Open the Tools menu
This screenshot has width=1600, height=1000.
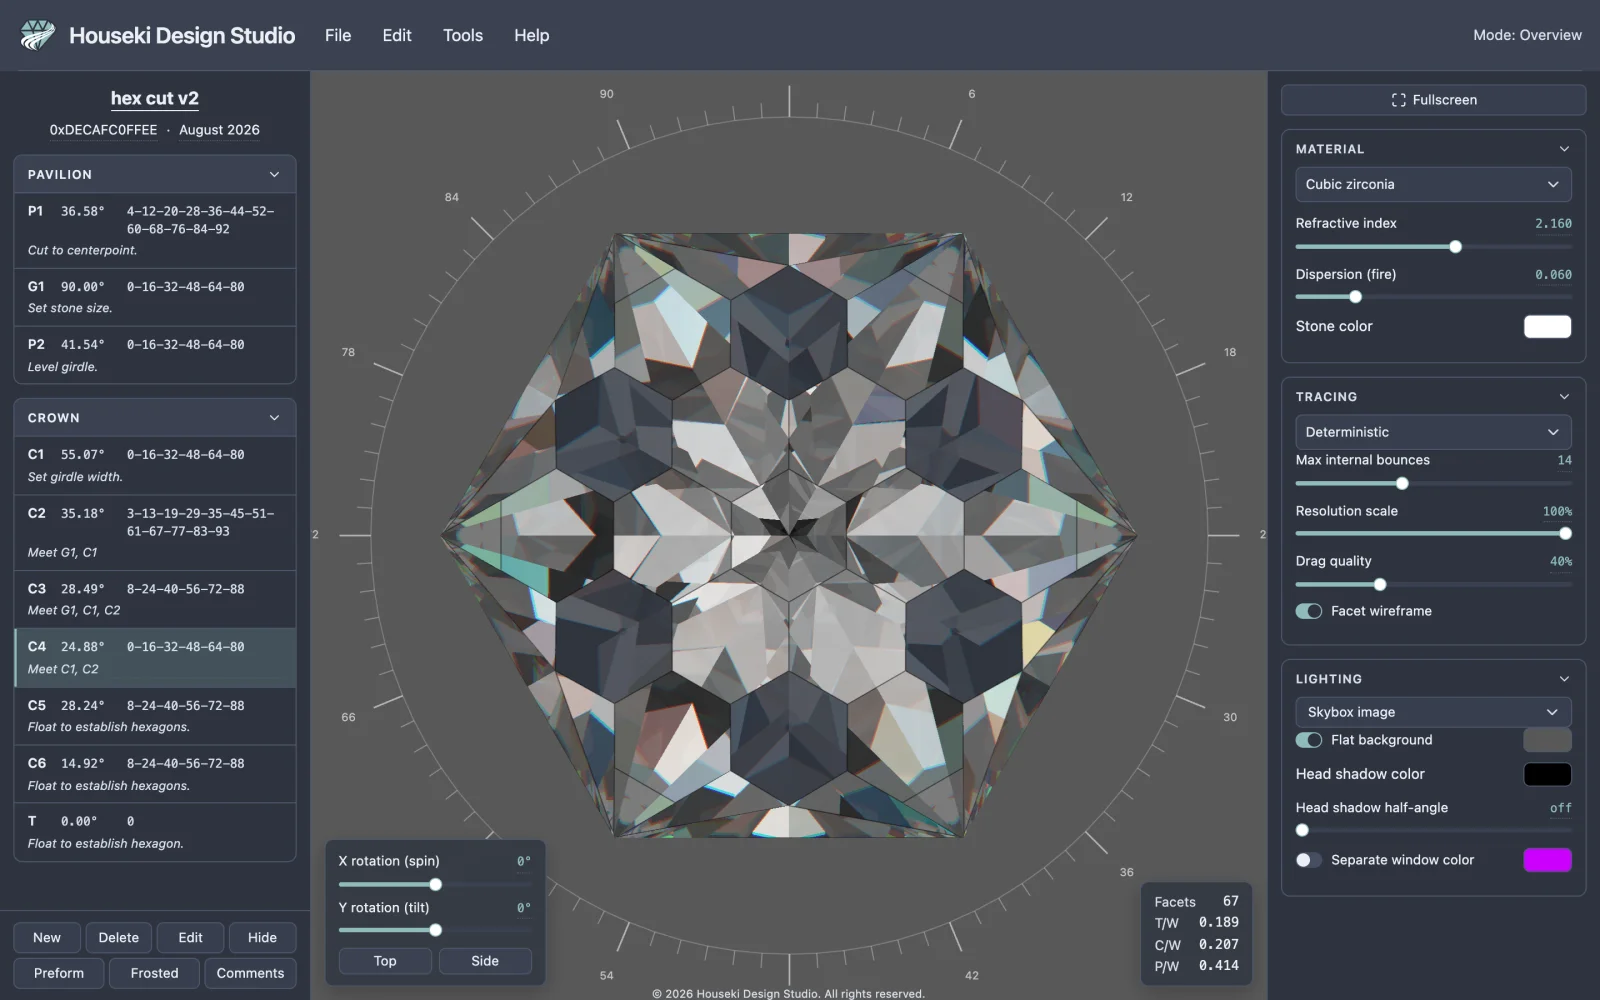coord(463,35)
